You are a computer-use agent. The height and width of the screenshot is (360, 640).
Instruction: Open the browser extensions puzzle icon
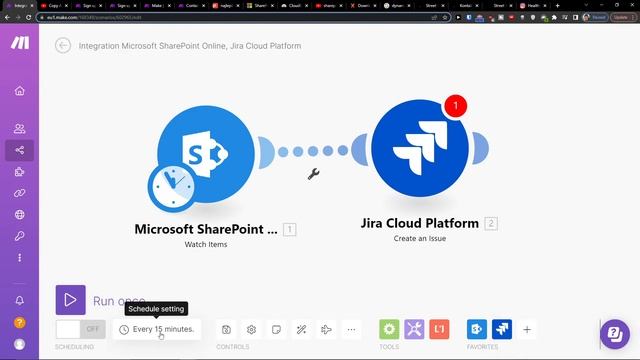(554, 17)
